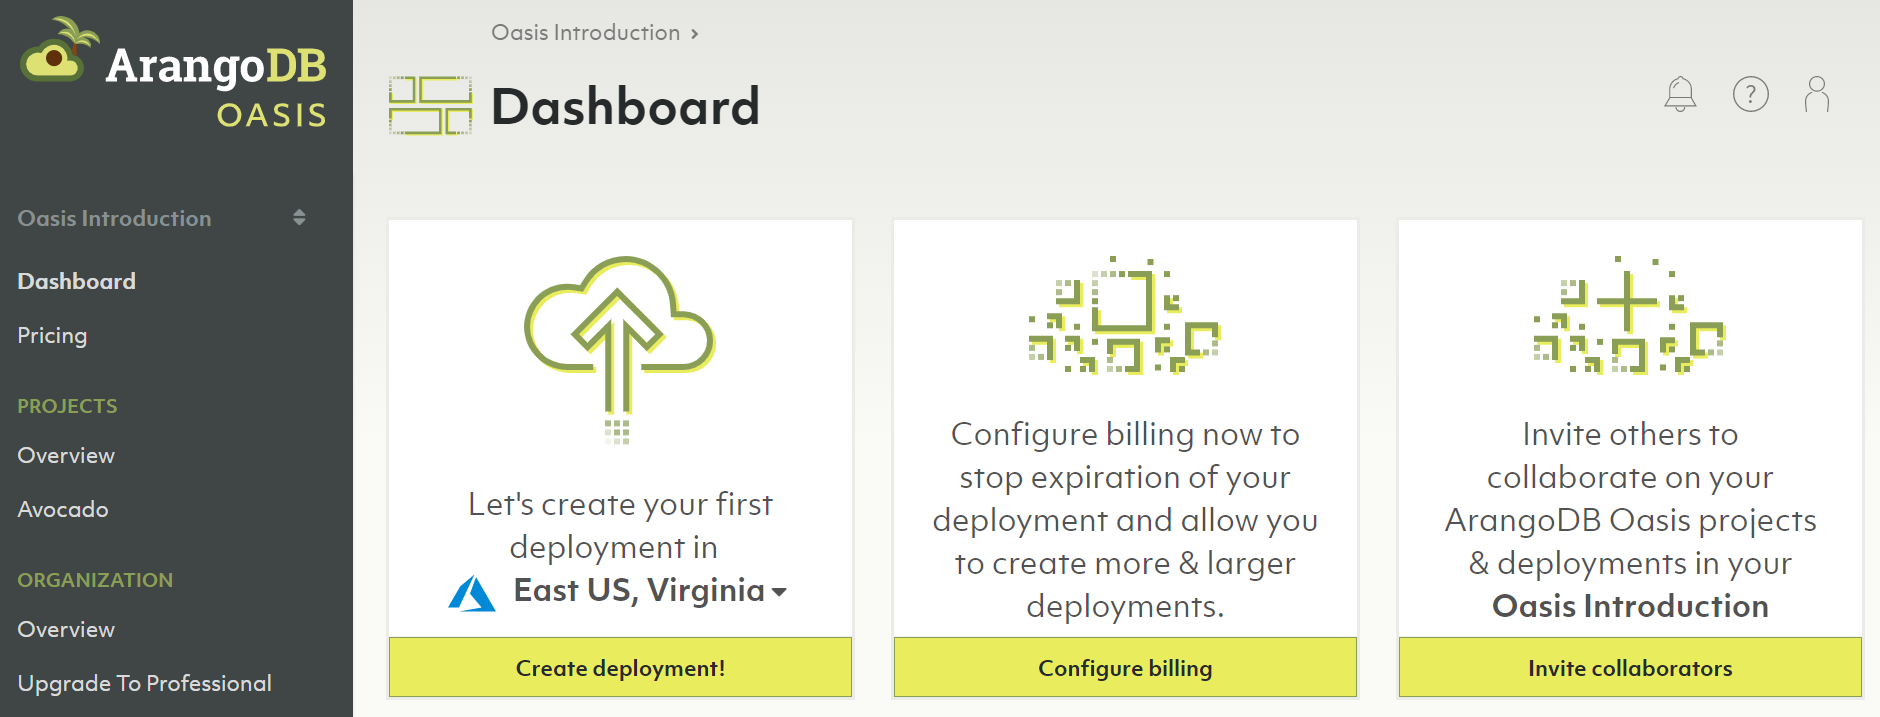Click the billing squares illustration icon
The width and height of the screenshot is (1880, 717).
1125,315
